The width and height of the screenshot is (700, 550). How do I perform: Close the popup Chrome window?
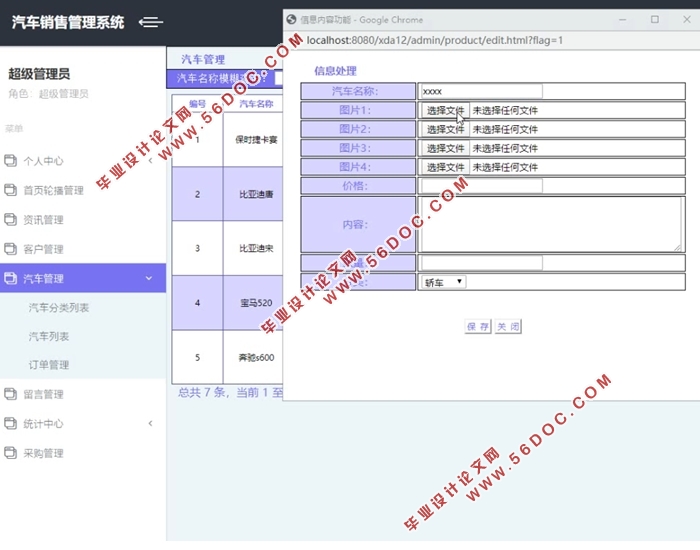click(x=687, y=20)
